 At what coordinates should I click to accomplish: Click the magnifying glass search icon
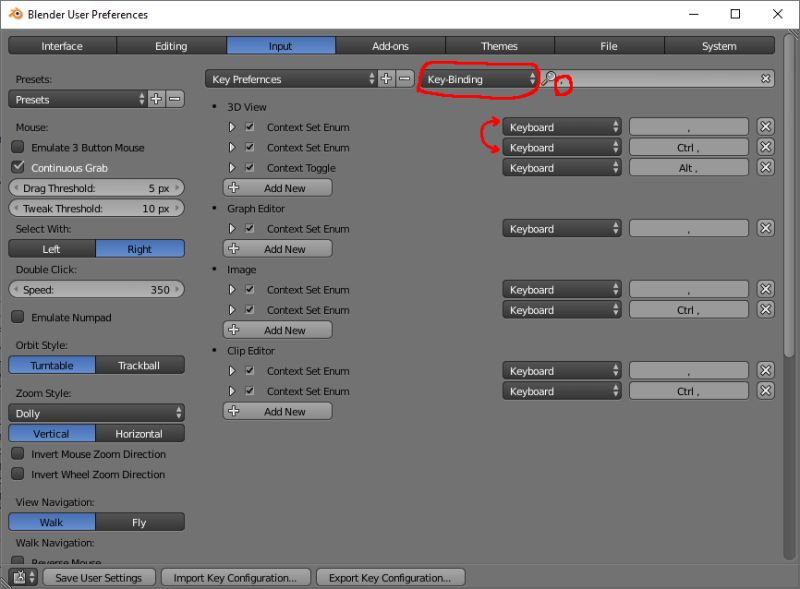[x=549, y=78]
